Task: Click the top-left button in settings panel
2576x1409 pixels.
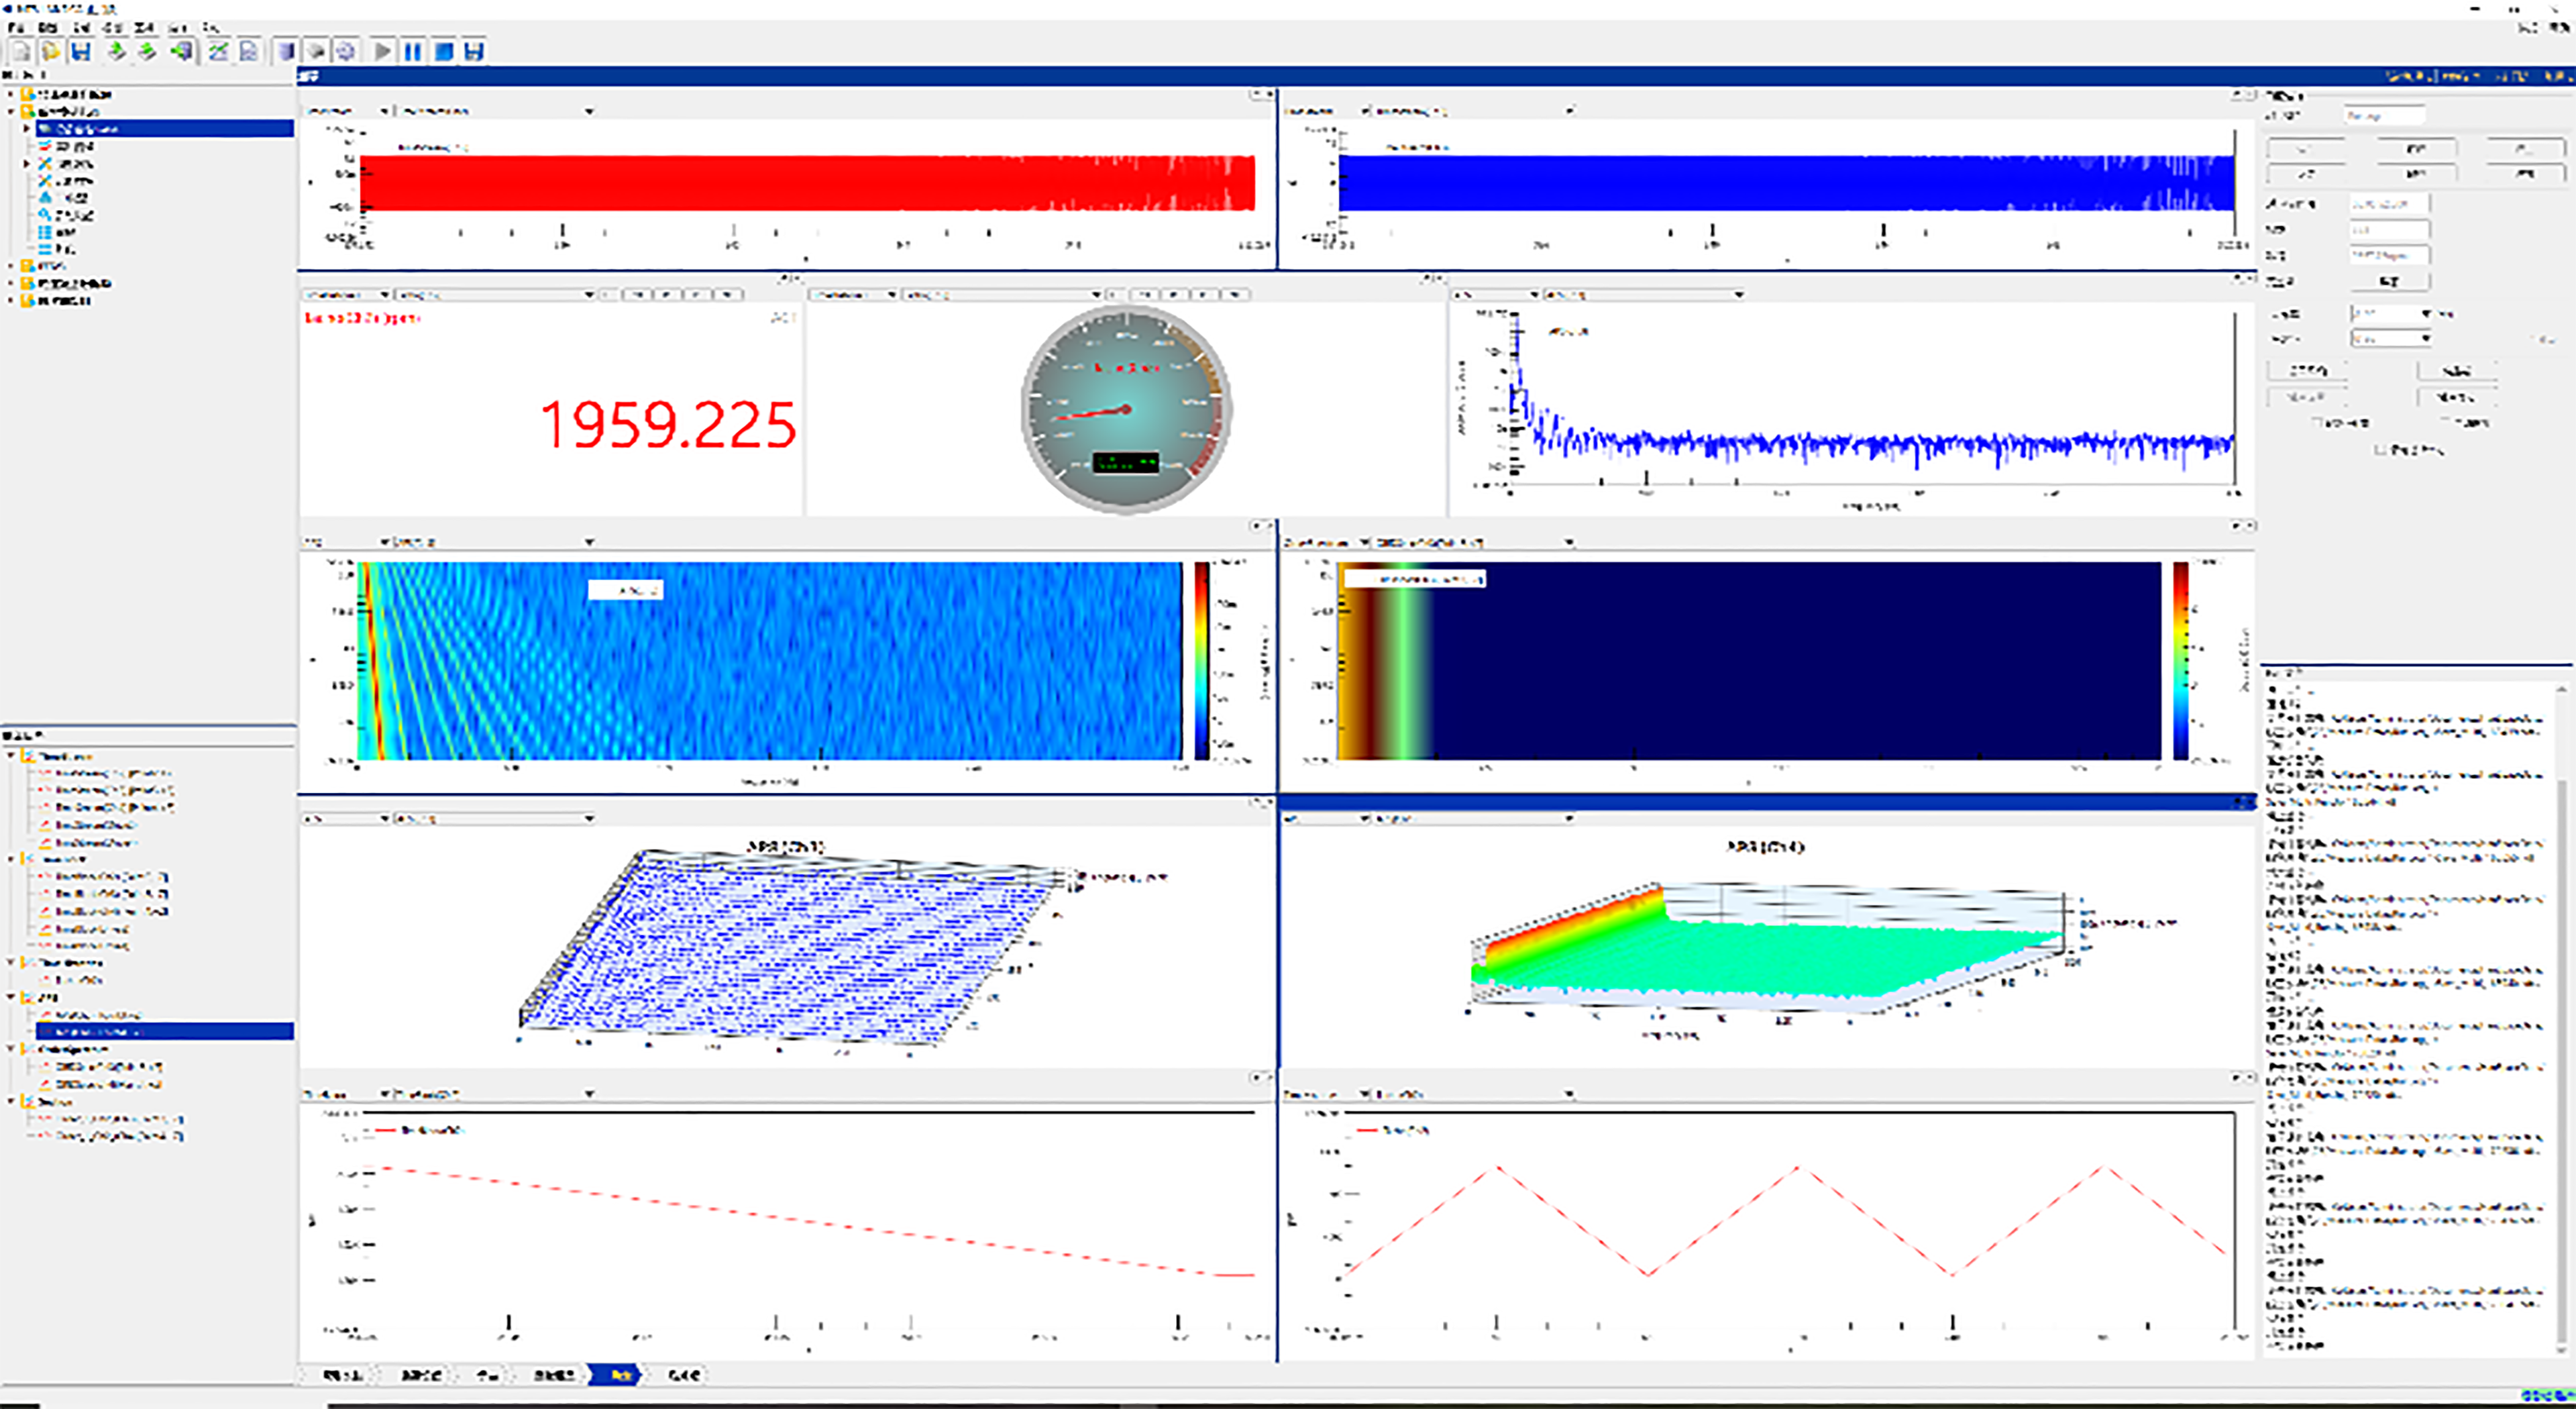Action: 2305,149
